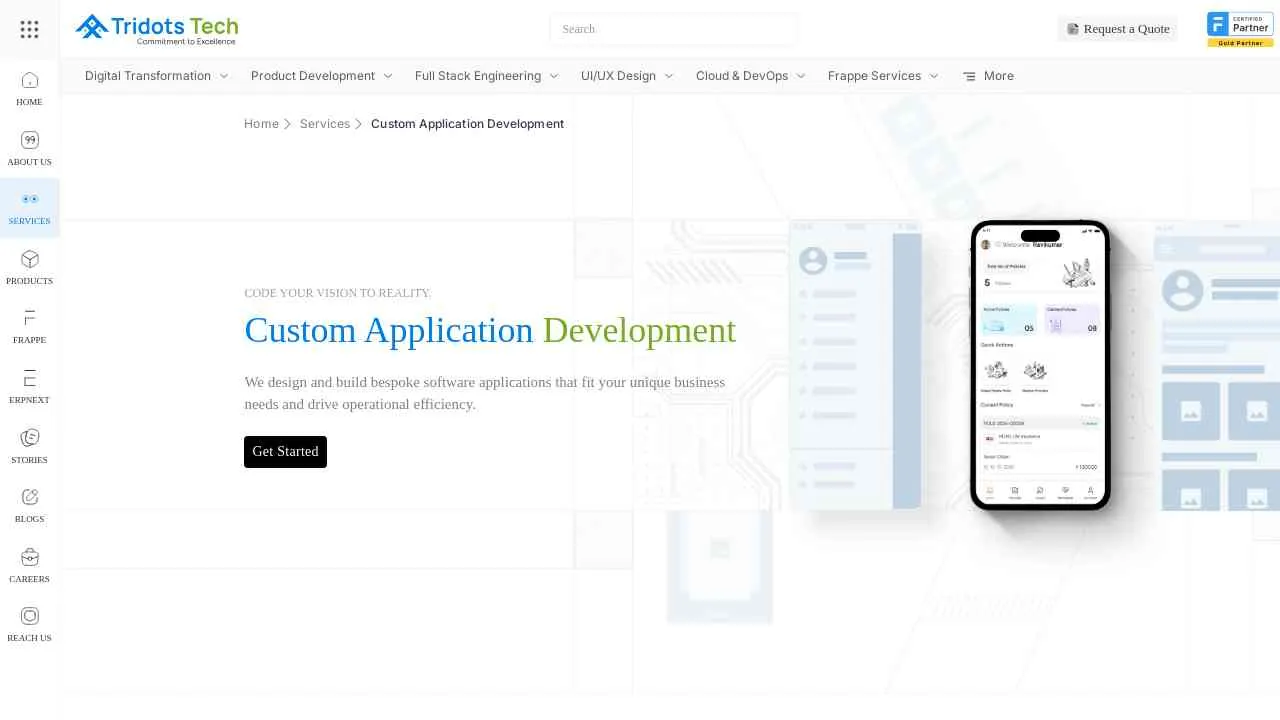Expand Frappe Services dropdown chevron
Viewport: 1280px width, 720px height.
click(934, 76)
